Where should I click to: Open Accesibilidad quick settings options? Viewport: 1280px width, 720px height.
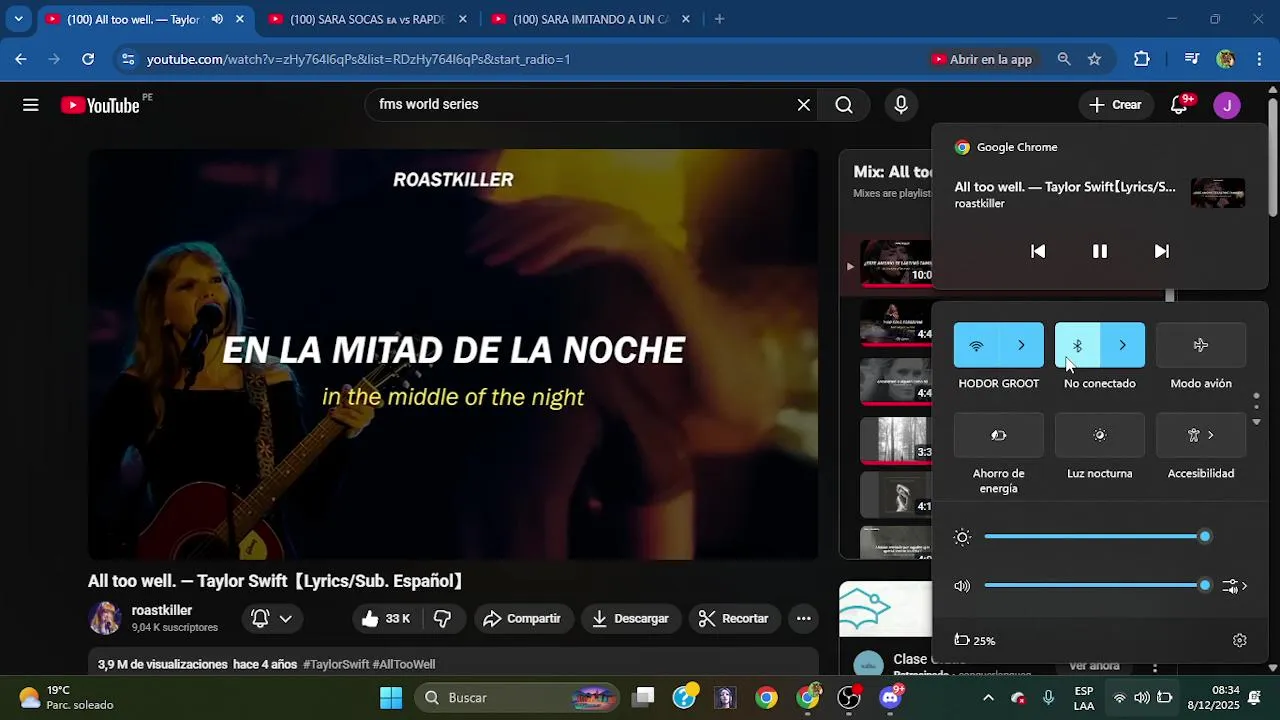pyautogui.click(x=1201, y=435)
